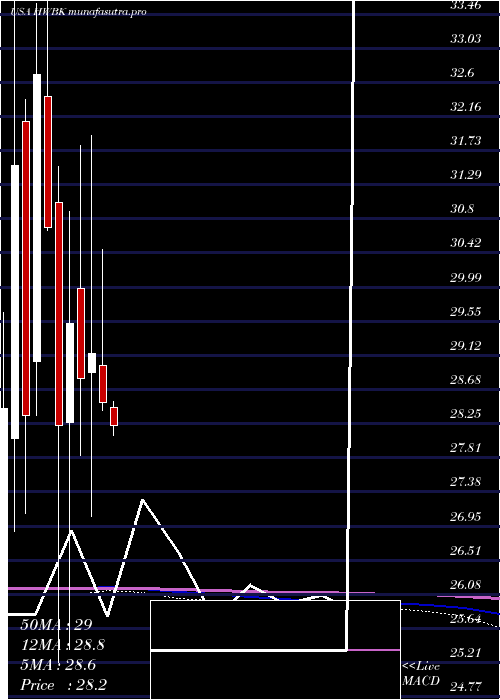Click the 31.29 price axis label
500x700 pixels.
point(466,175)
